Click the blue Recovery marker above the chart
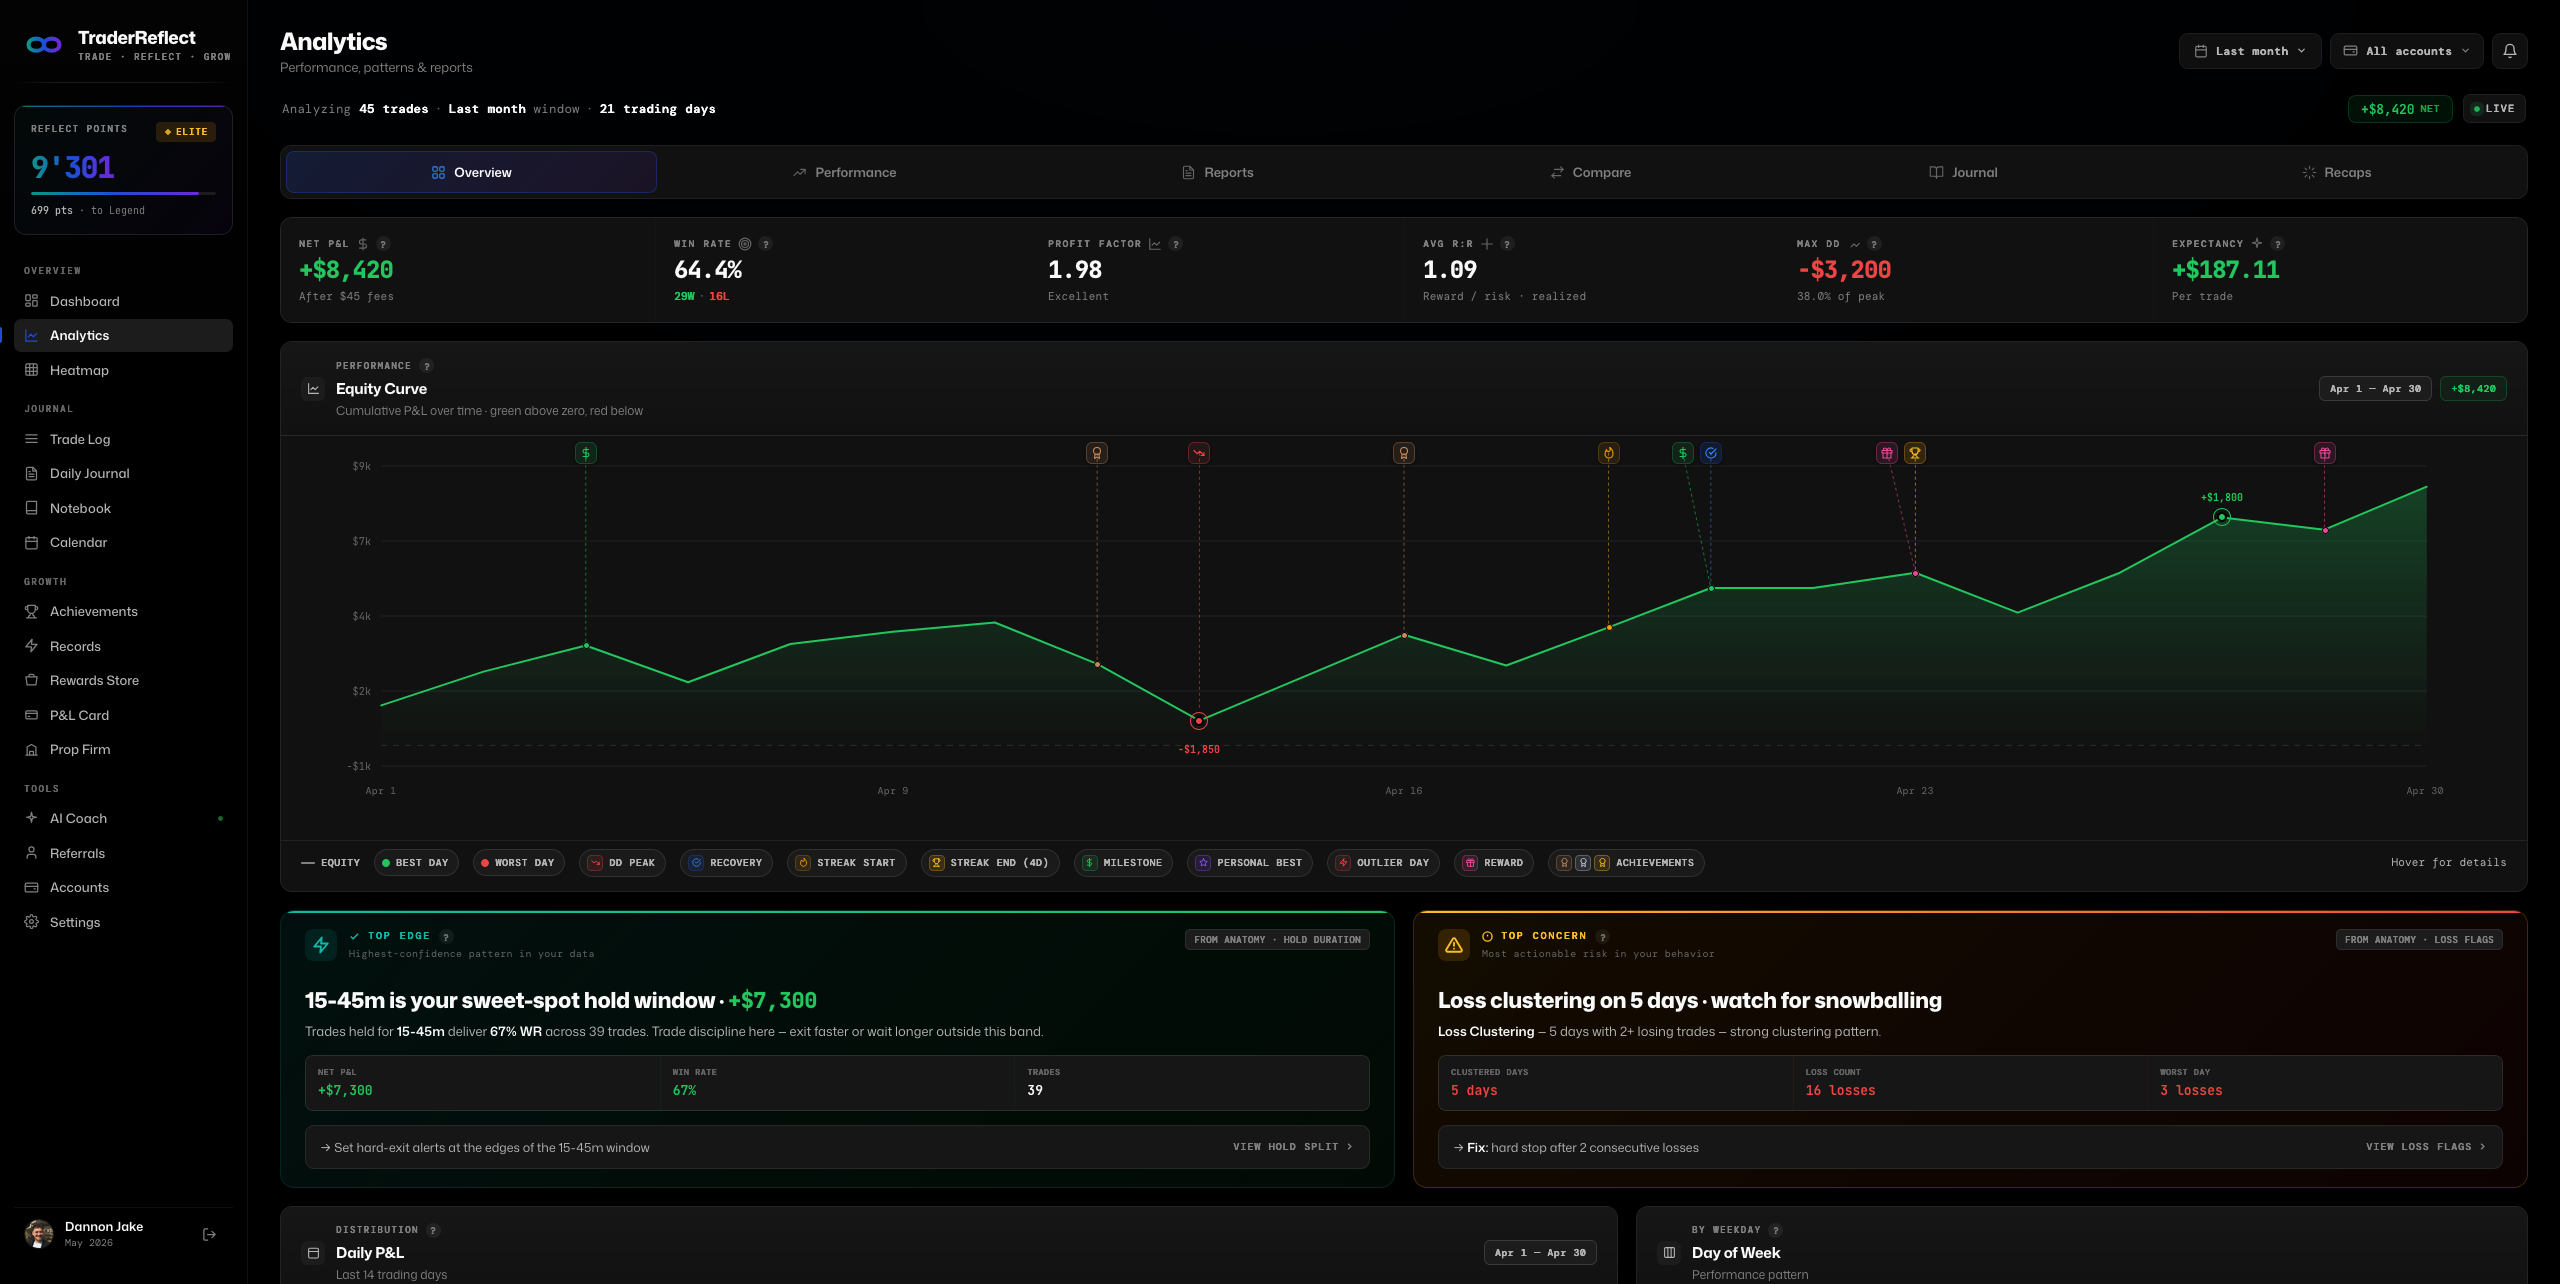The height and width of the screenshot is (1284, 2560). click(1711, 453)
